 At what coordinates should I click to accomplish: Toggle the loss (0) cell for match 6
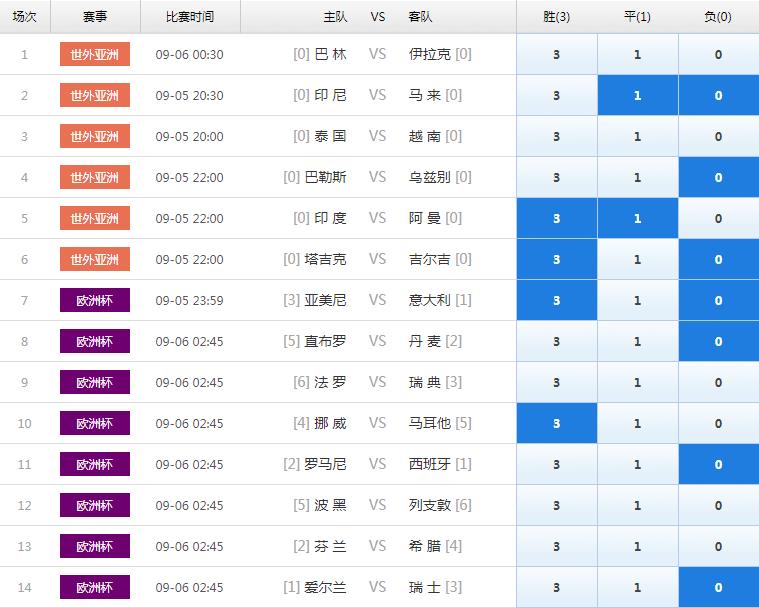718,260
